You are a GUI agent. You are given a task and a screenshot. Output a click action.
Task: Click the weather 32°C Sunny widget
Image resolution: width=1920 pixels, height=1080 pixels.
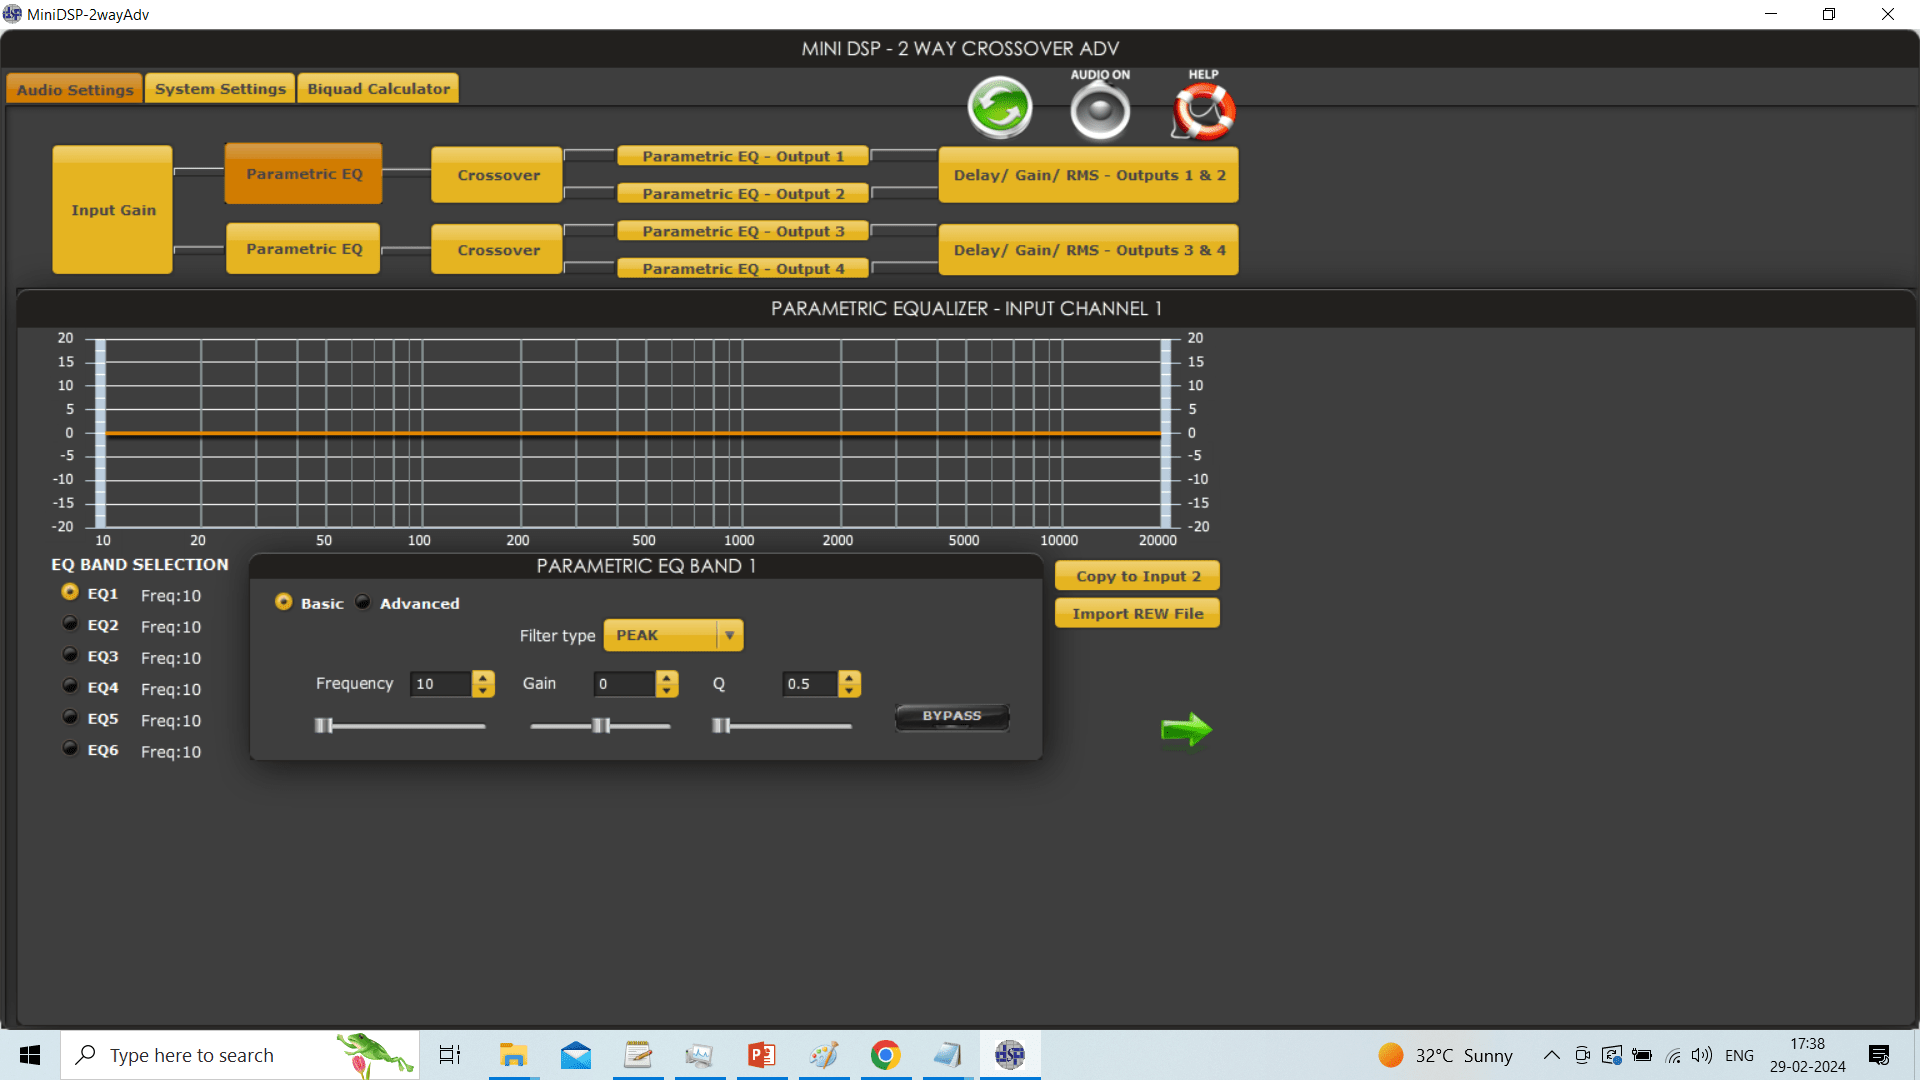pos(1446,1055)
